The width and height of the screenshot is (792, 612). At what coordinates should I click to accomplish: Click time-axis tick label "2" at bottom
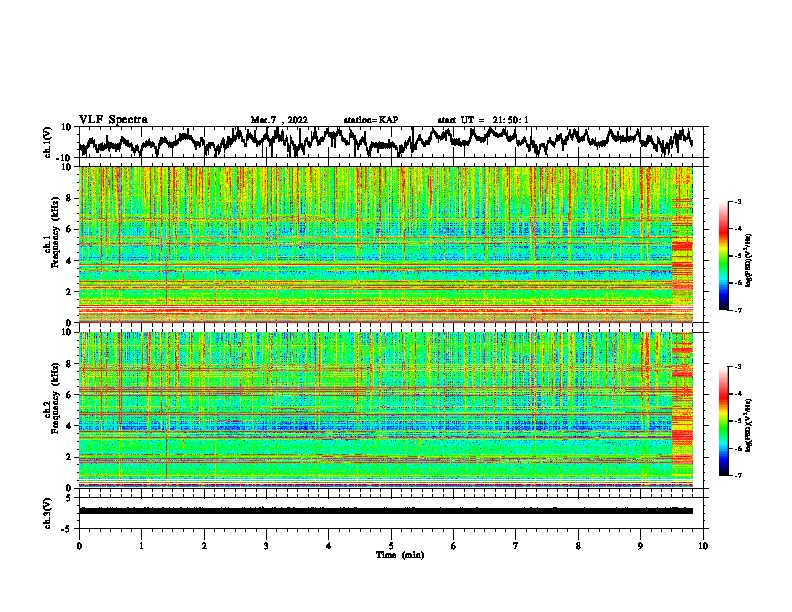[204, 546]
